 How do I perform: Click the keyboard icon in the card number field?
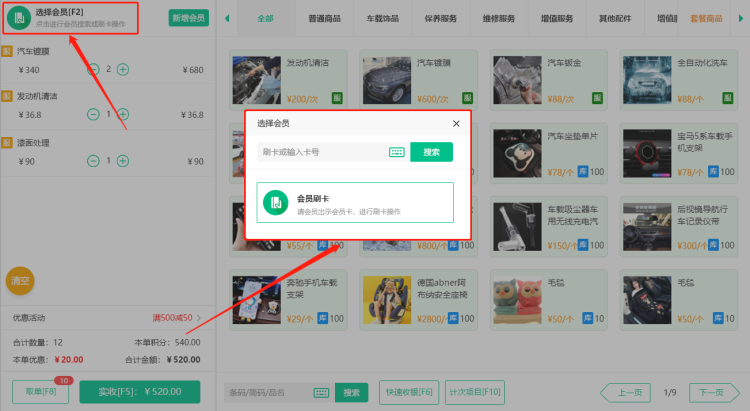pos(396,152)
